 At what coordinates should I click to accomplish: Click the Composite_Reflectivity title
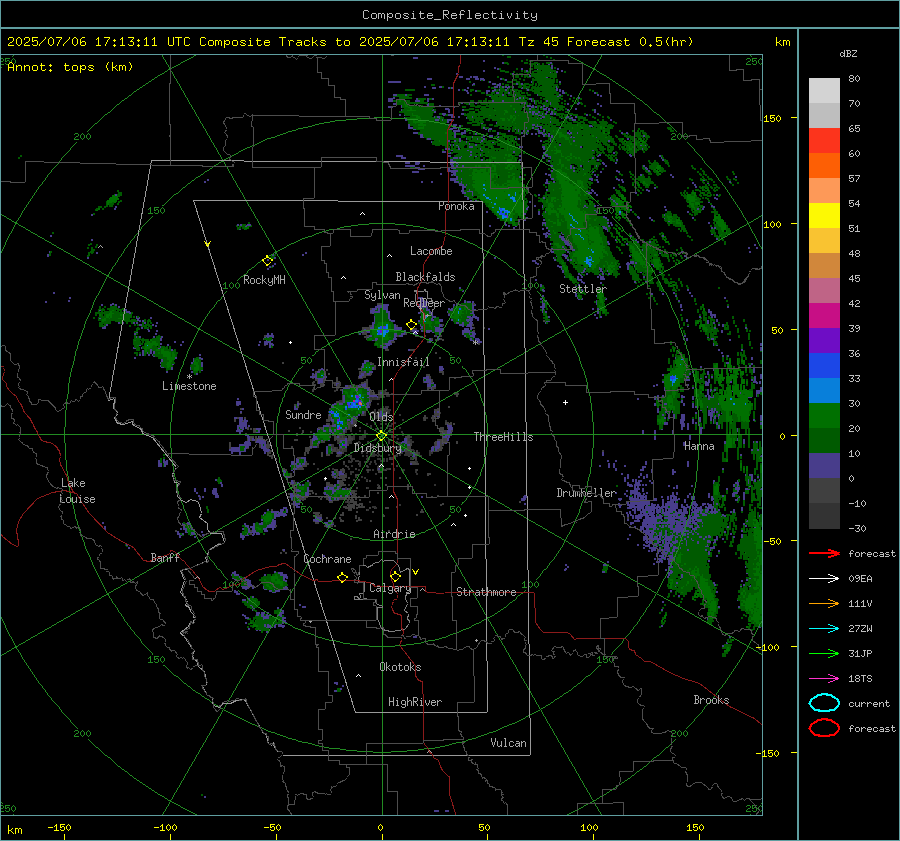pyautogui.click(x=449, y=15)
